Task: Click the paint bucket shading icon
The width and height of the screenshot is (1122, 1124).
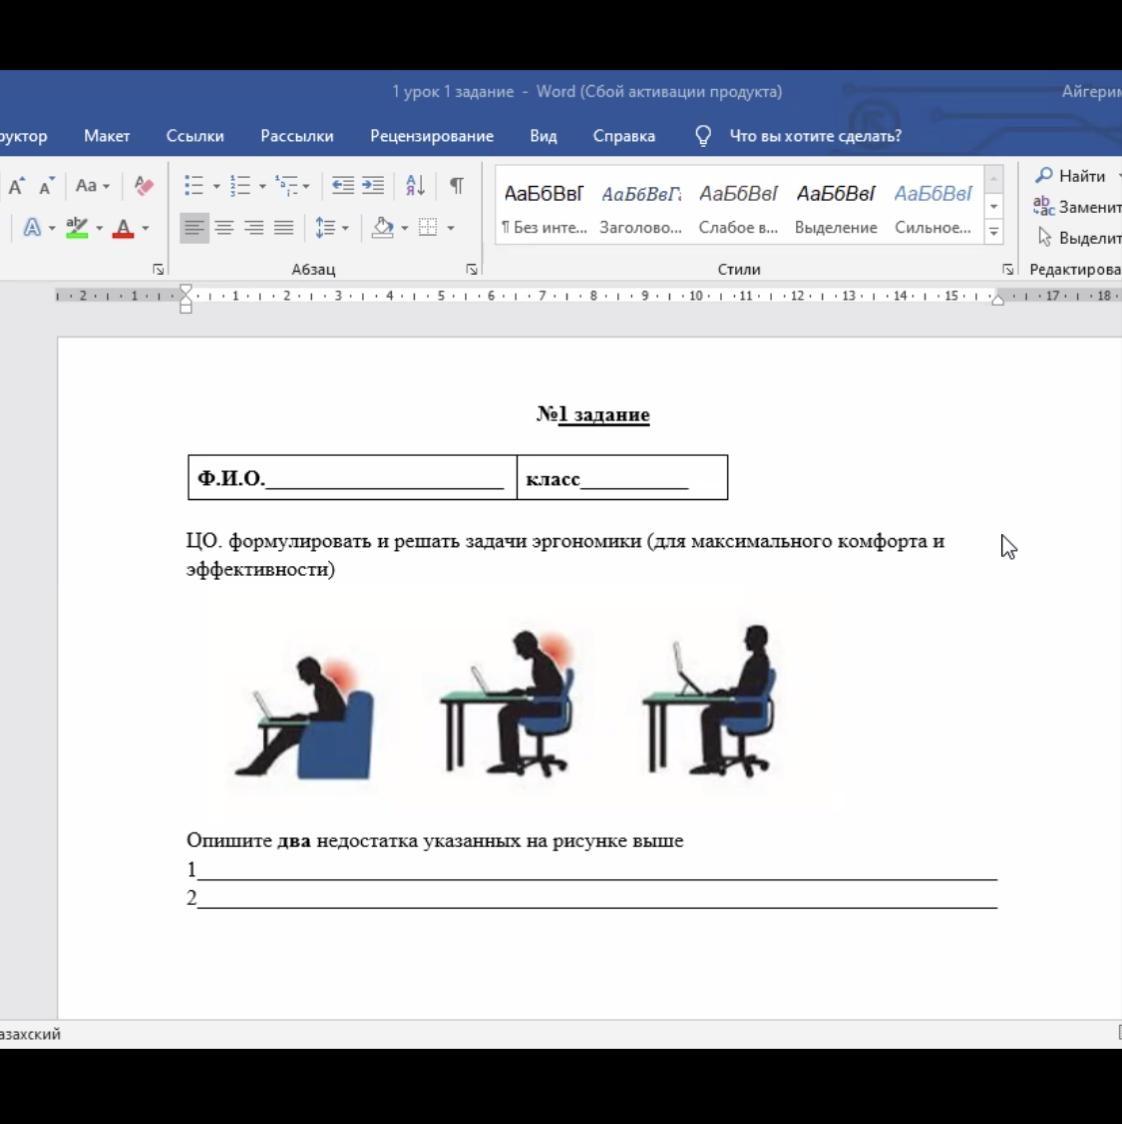Action: pyautogui.click(x=382, y=228)
